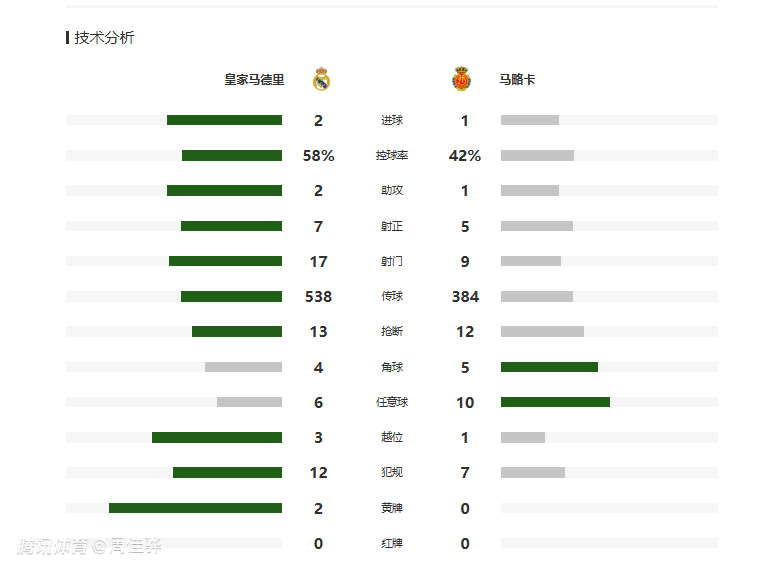The height and width of the screenshot is (570, 778).
Task: Click the 腾讯体育 watermark text
Action: point(52,546)
